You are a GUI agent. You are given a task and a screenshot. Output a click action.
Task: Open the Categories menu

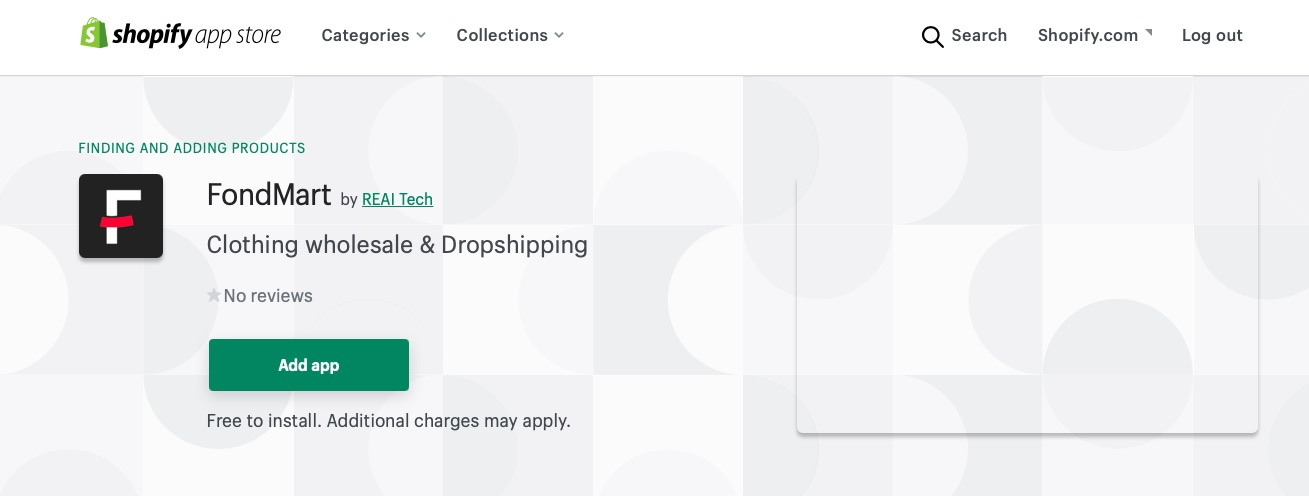click(x=365, y=35)
